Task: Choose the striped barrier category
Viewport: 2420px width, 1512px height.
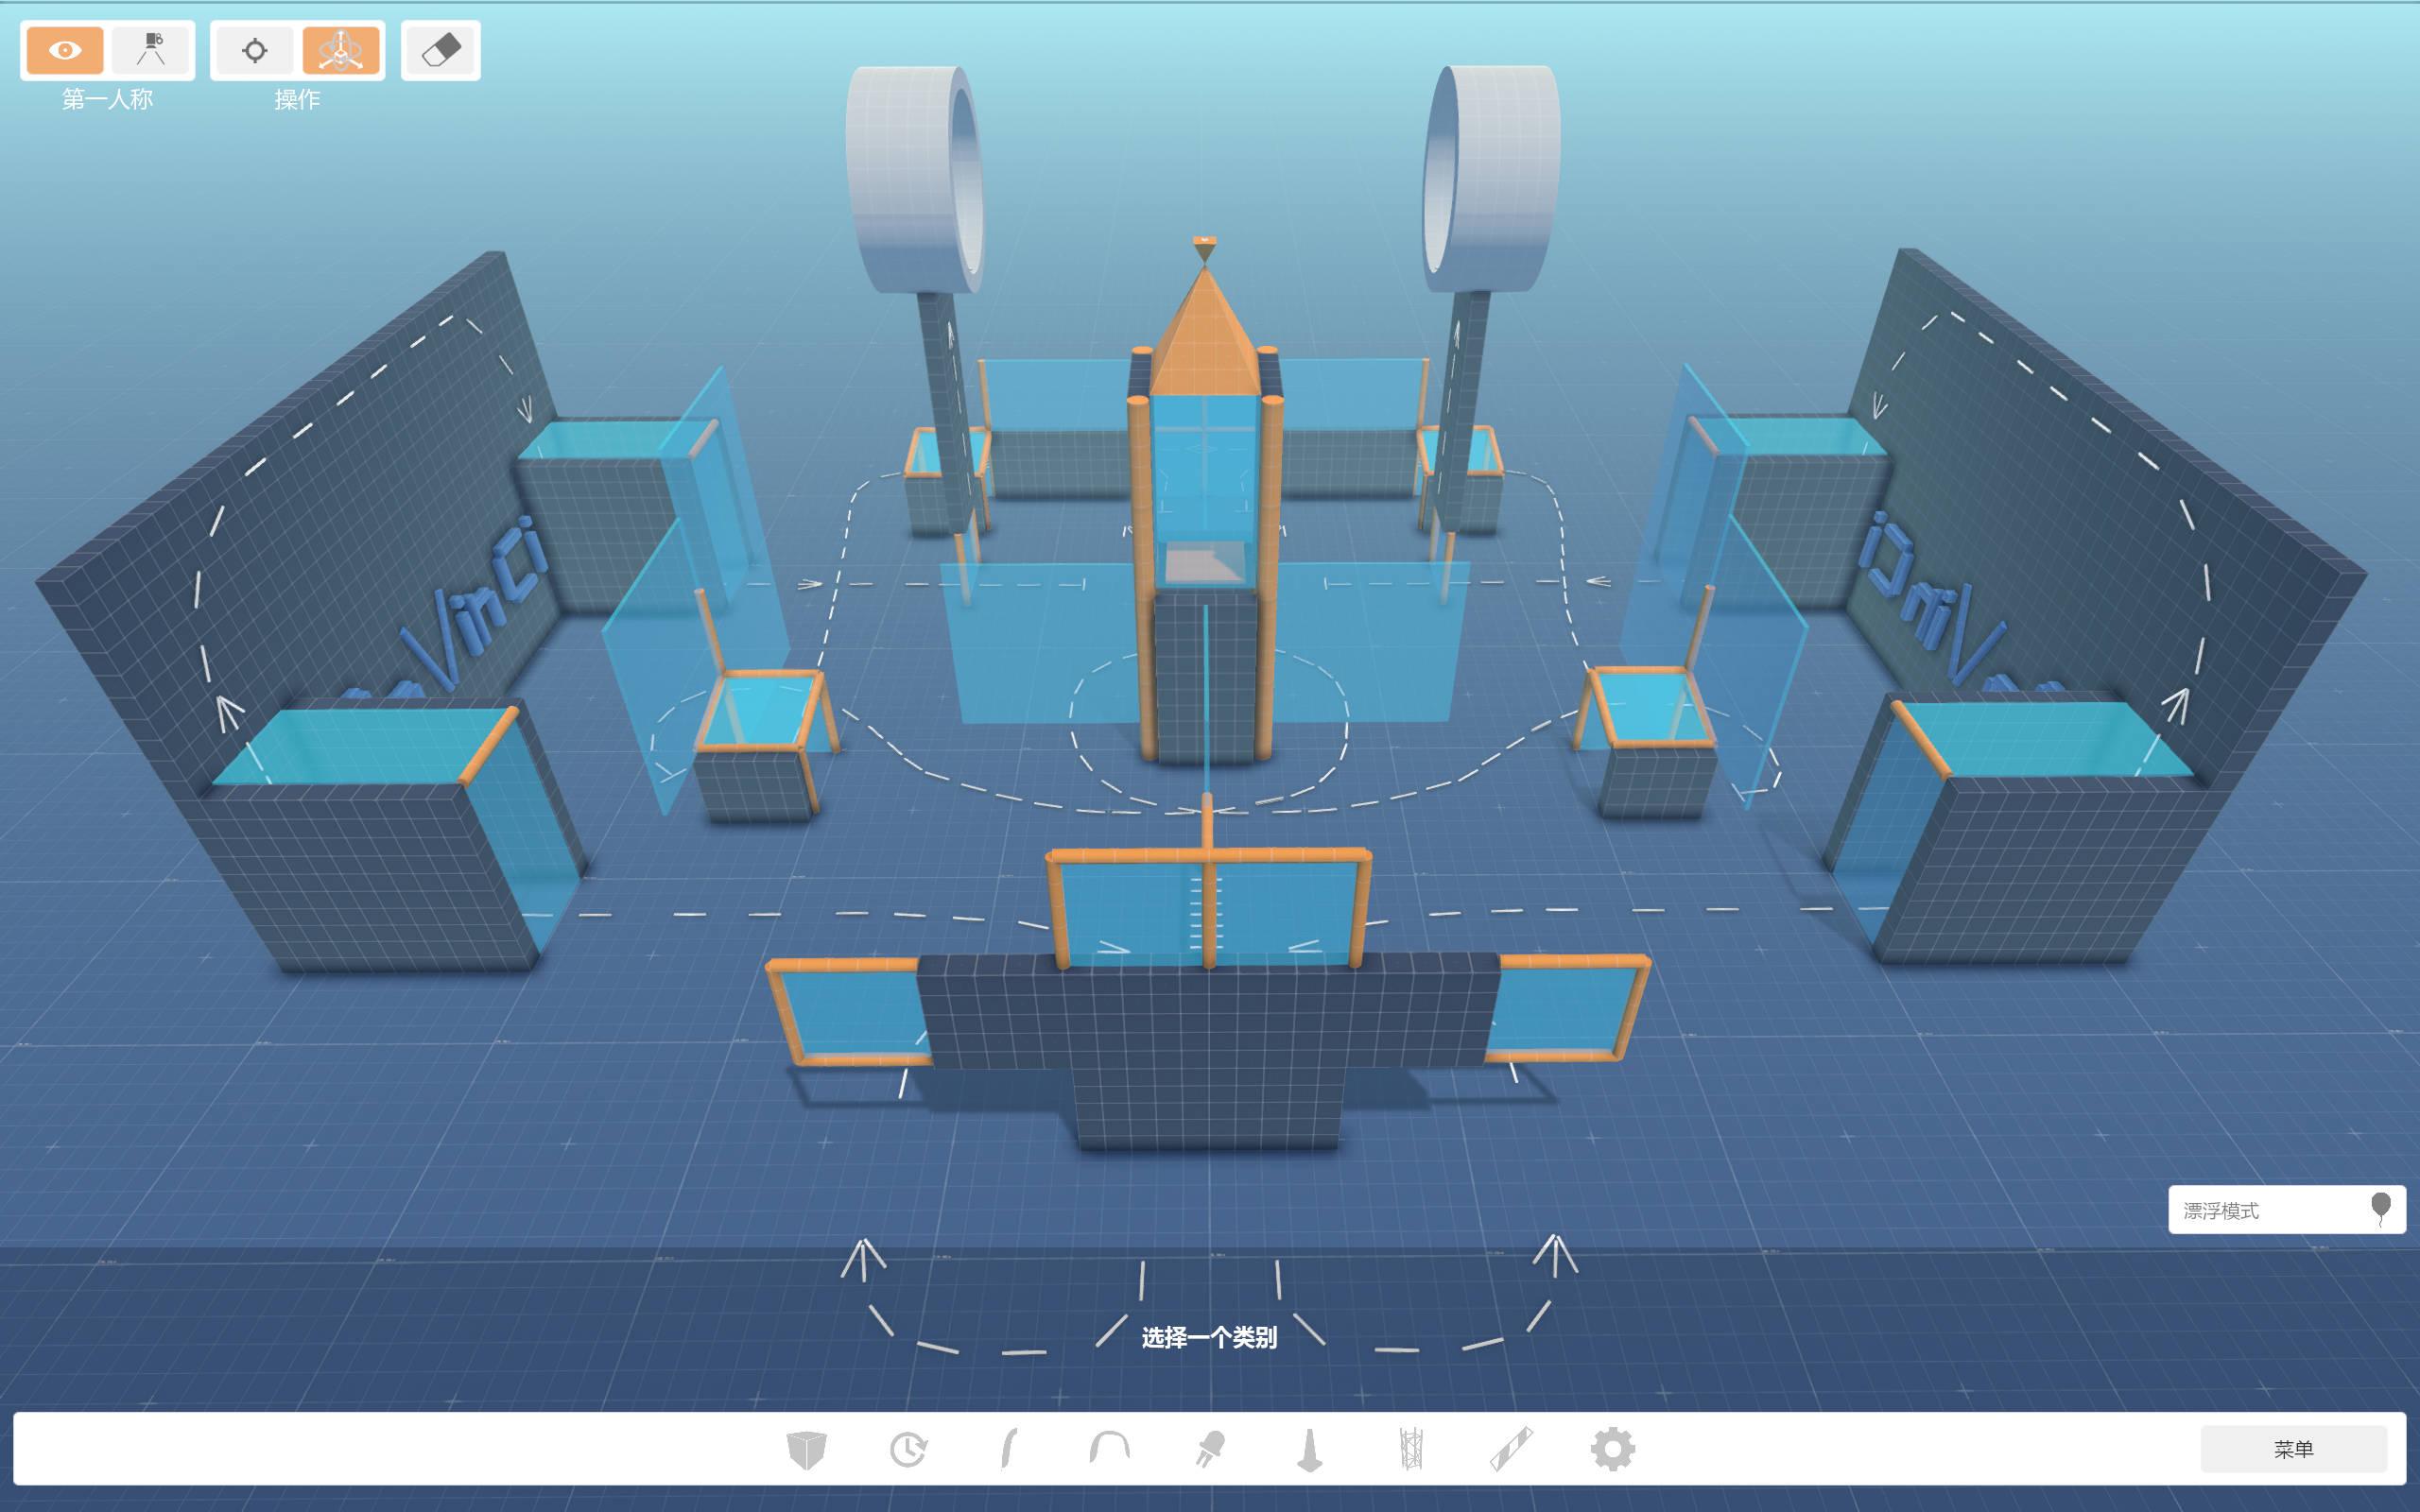Action: click(1511, 1448)
